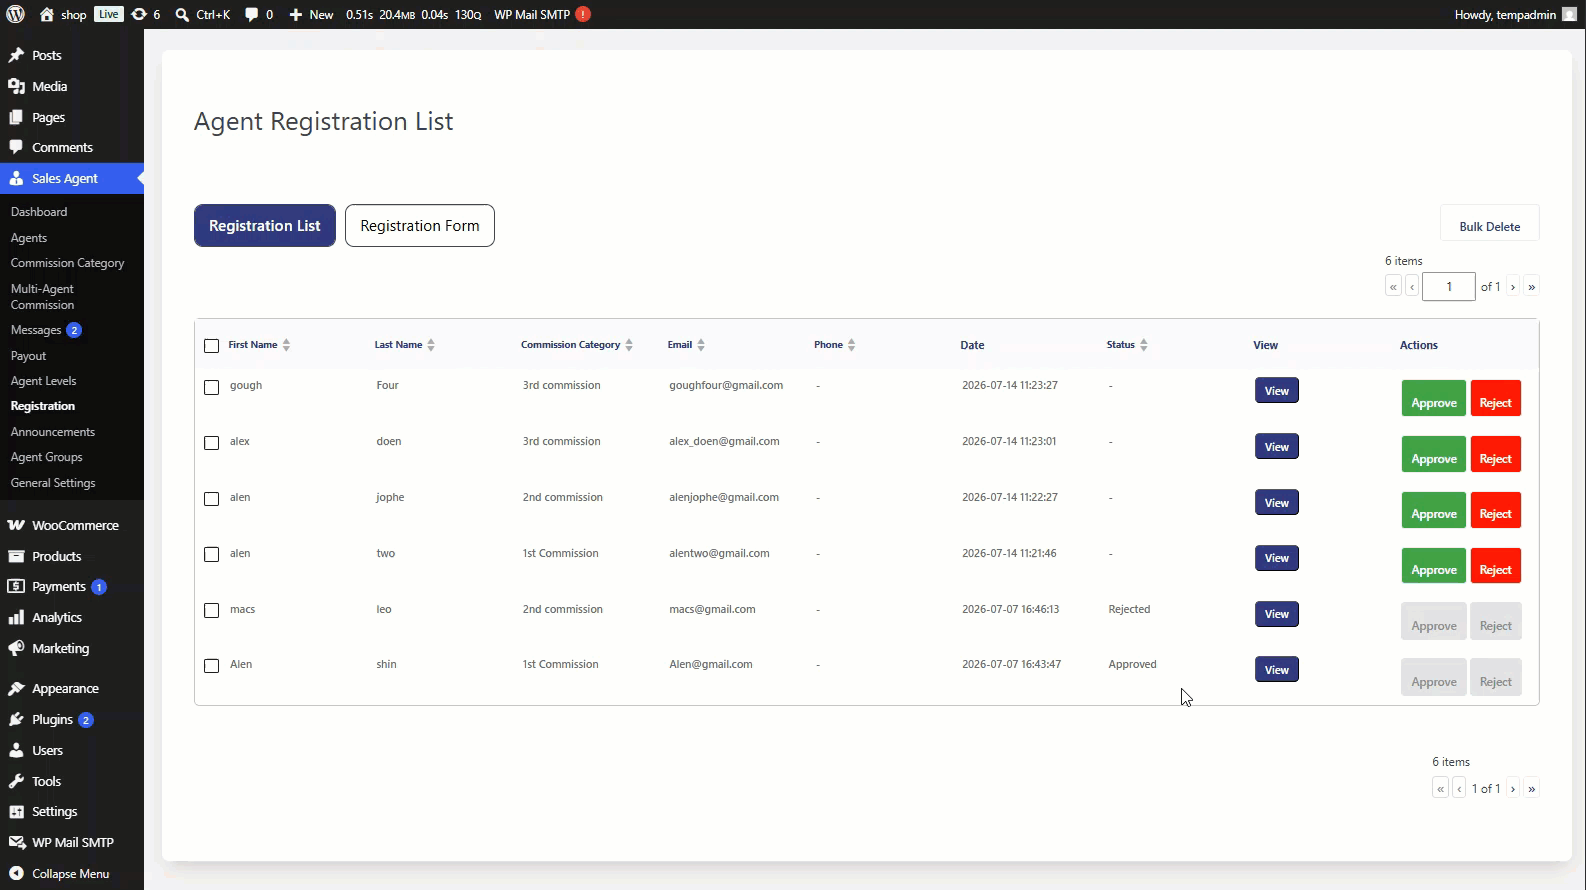This screenshot has height=890, width=1586.
Task: Open Announcements submenu item
Action: [53, 432]
